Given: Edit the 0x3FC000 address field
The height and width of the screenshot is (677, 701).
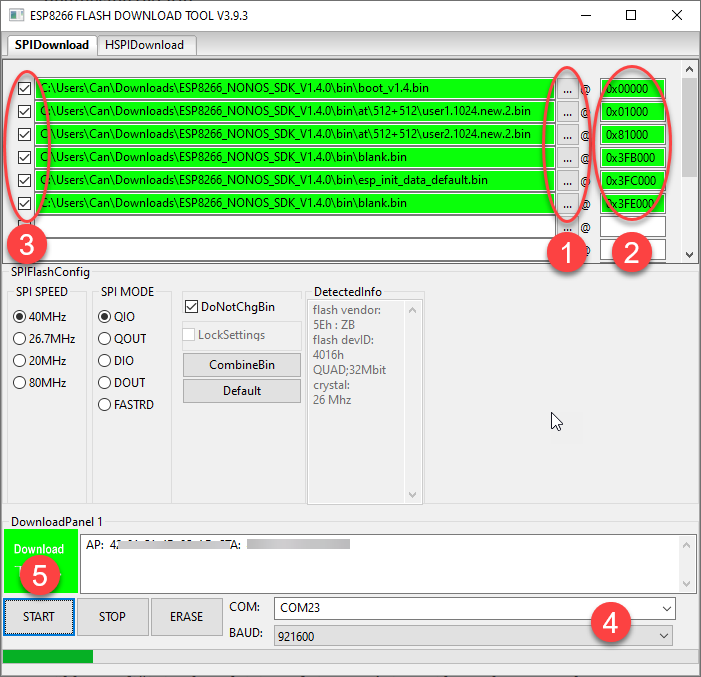Looking at the screenshot, I should (633, 181).
